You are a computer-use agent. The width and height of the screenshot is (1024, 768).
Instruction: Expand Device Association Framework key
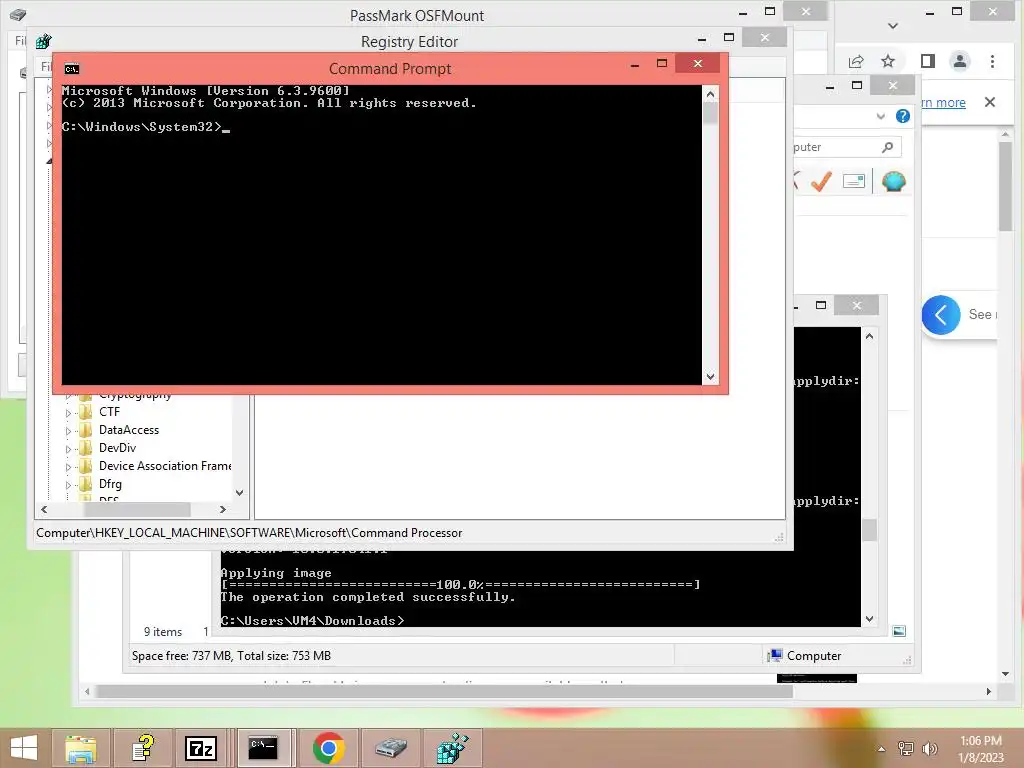(68, 467)
